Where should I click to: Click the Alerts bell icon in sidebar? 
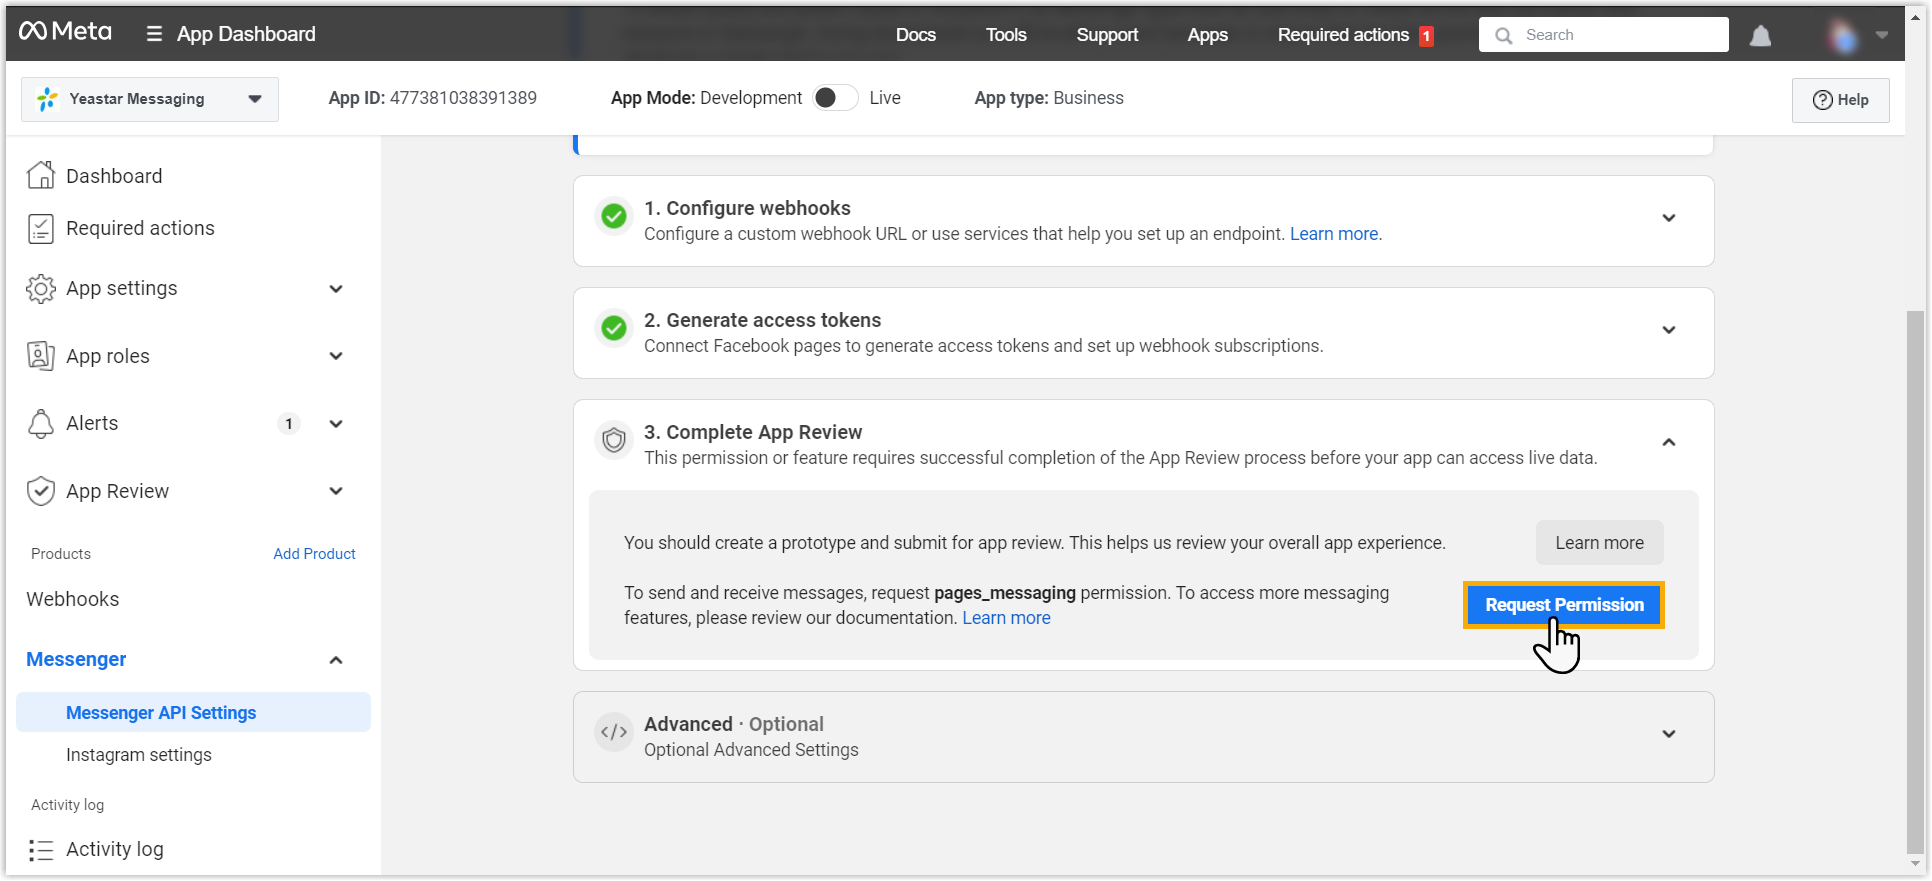point(41,423)
